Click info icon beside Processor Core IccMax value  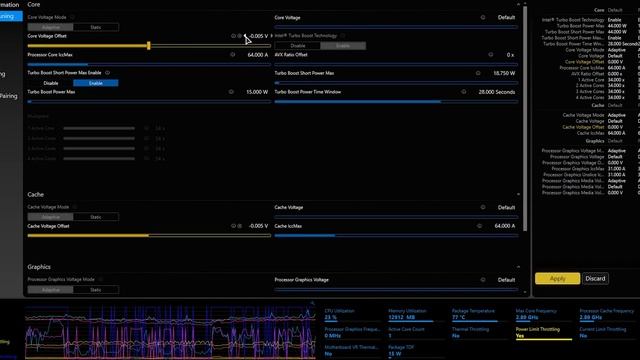point(232,54)
